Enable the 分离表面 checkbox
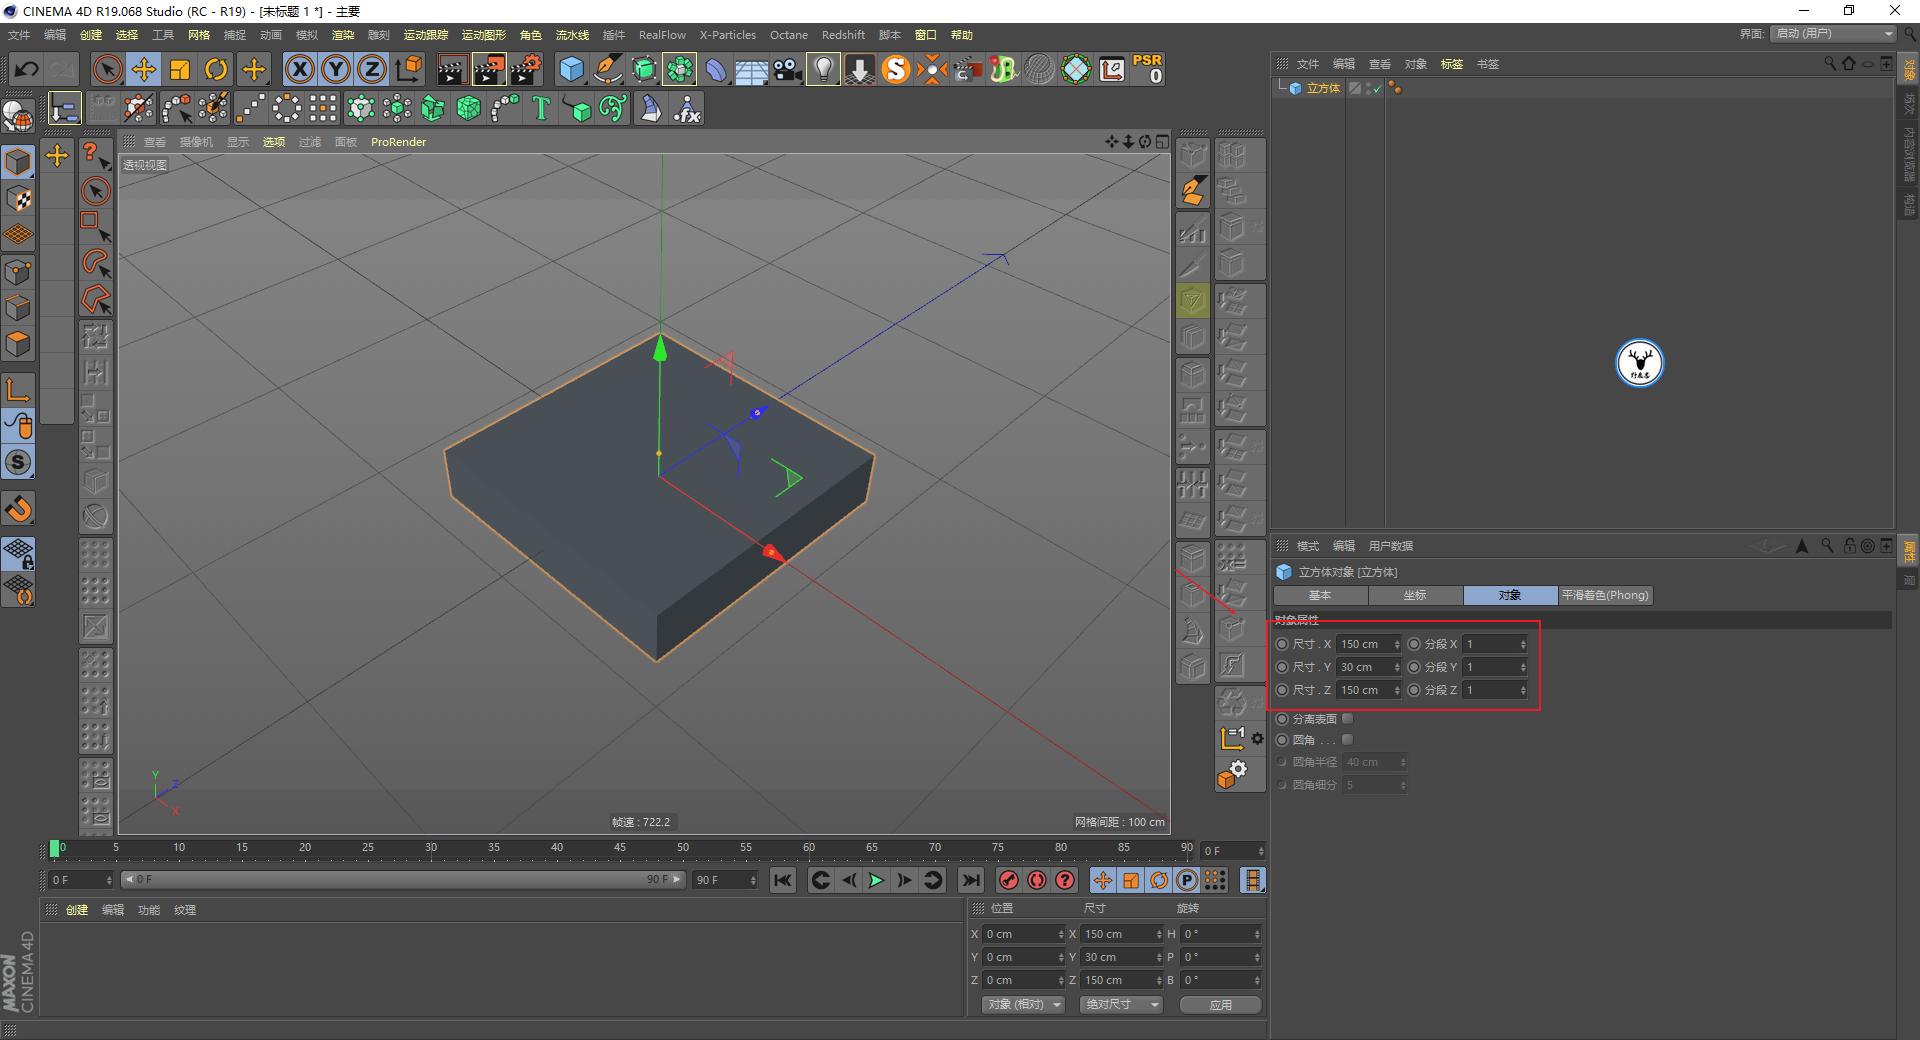Viewport: 1920px width, 1040px height. [x=1347, y=718]
